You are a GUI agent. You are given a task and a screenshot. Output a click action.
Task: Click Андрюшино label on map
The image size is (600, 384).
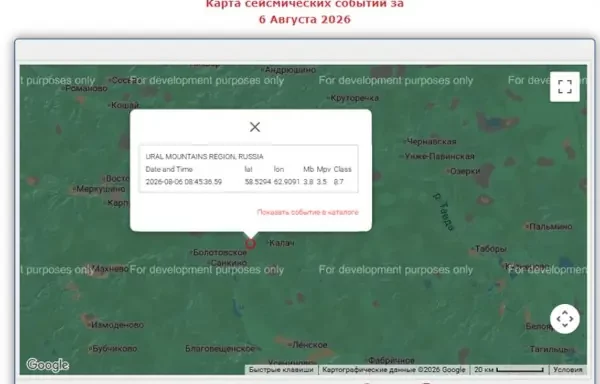[290, 70]
